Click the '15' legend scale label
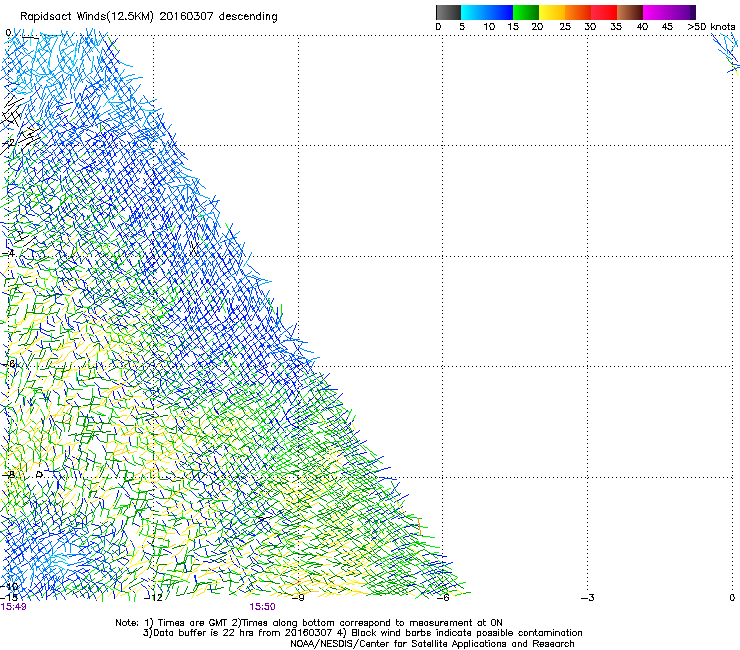 pos(513,27)
